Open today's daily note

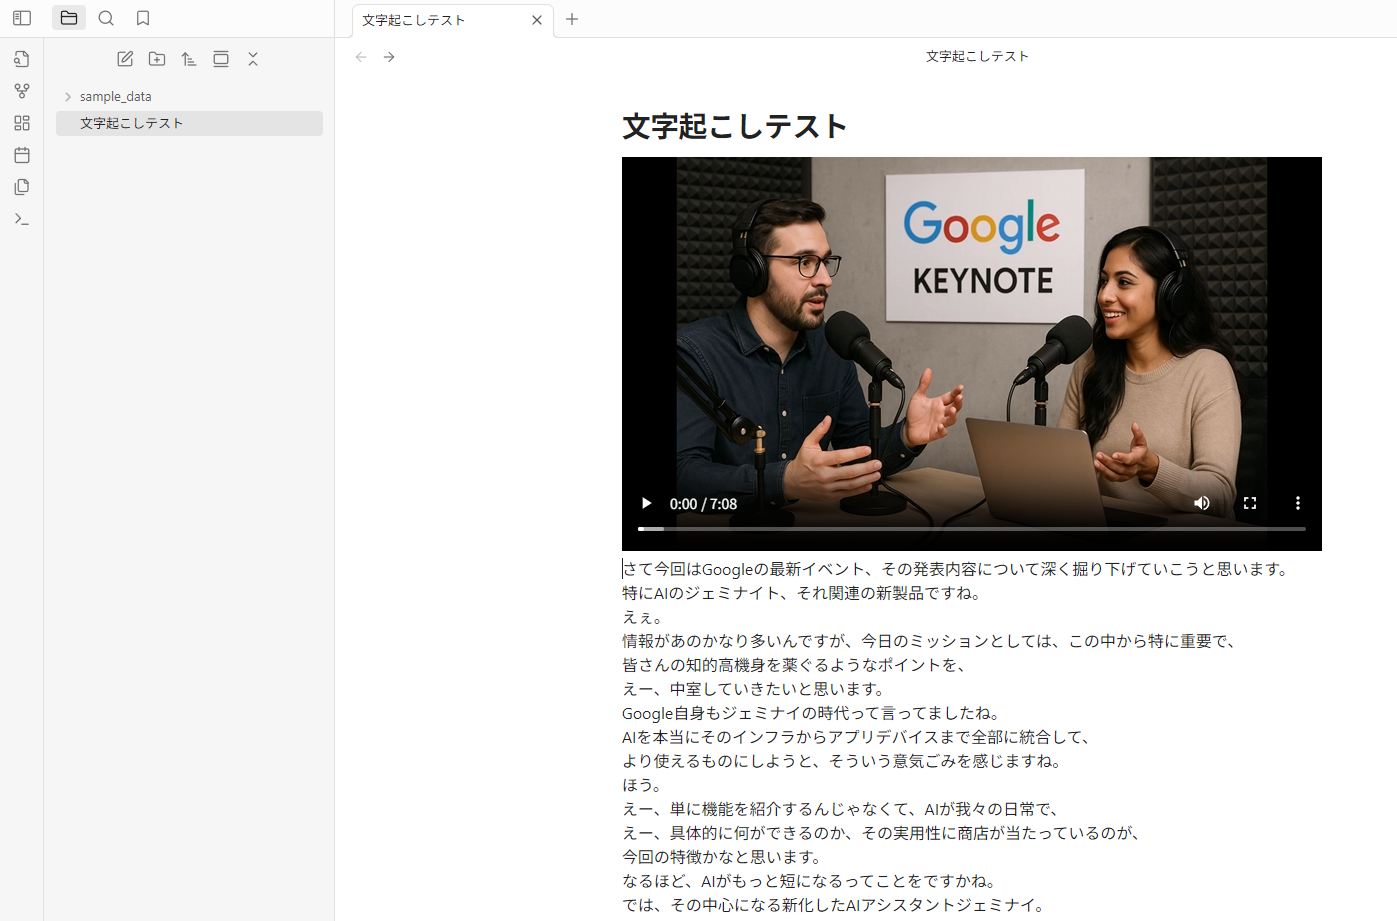(x=22, y=155)
